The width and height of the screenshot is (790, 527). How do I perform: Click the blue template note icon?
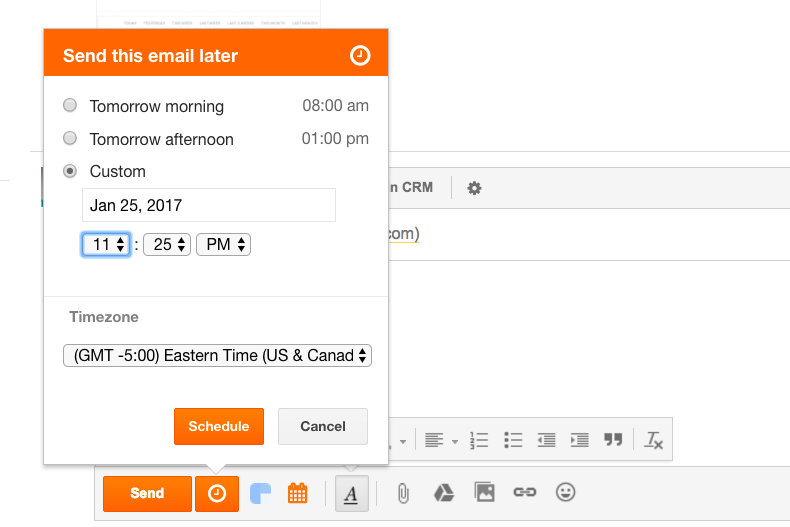[260, 493]
